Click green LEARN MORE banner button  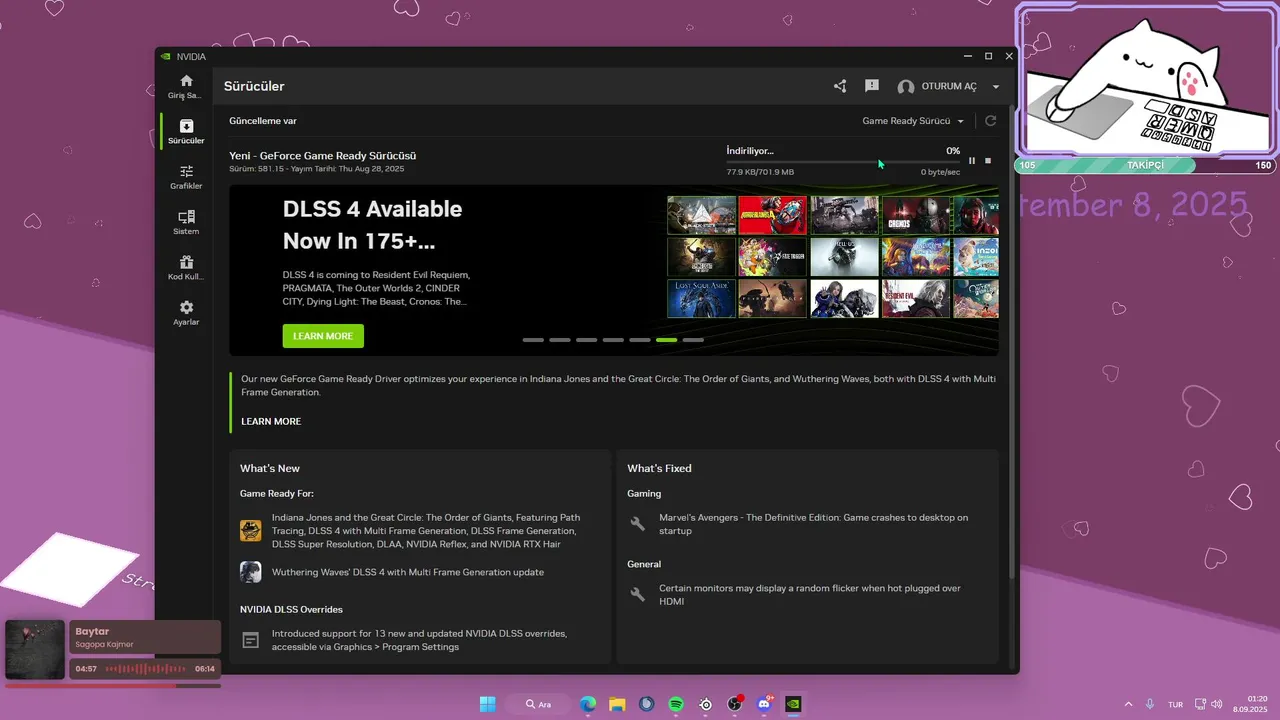323,336
